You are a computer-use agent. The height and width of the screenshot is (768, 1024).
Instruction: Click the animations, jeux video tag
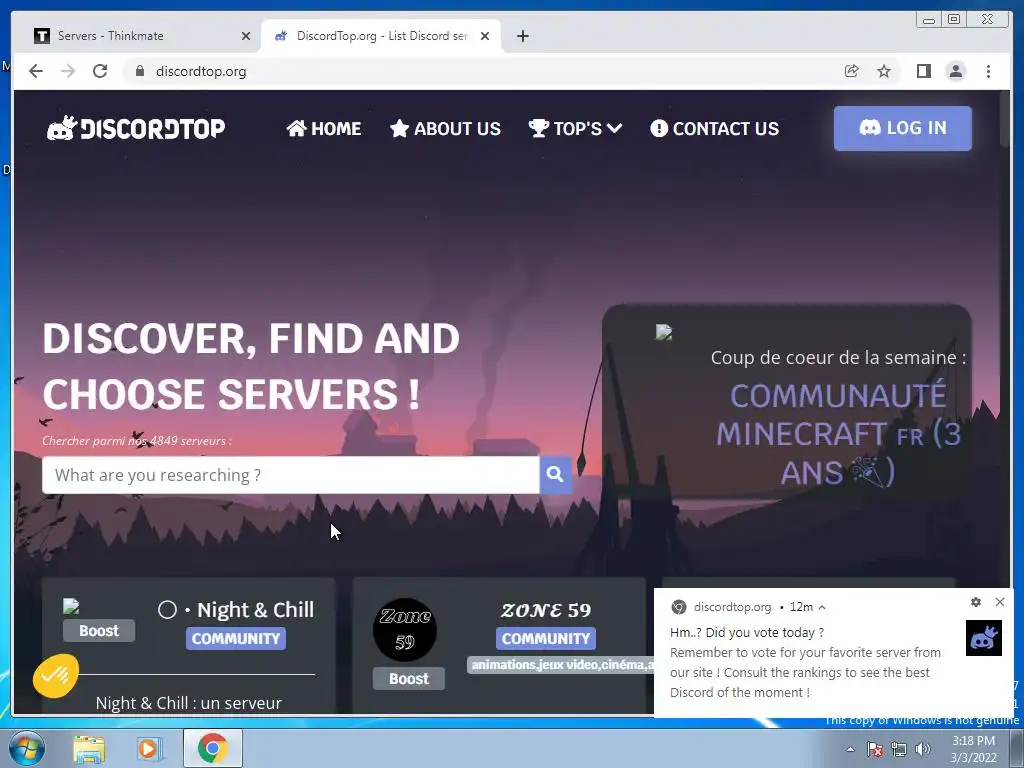click(x=562, y=665)
